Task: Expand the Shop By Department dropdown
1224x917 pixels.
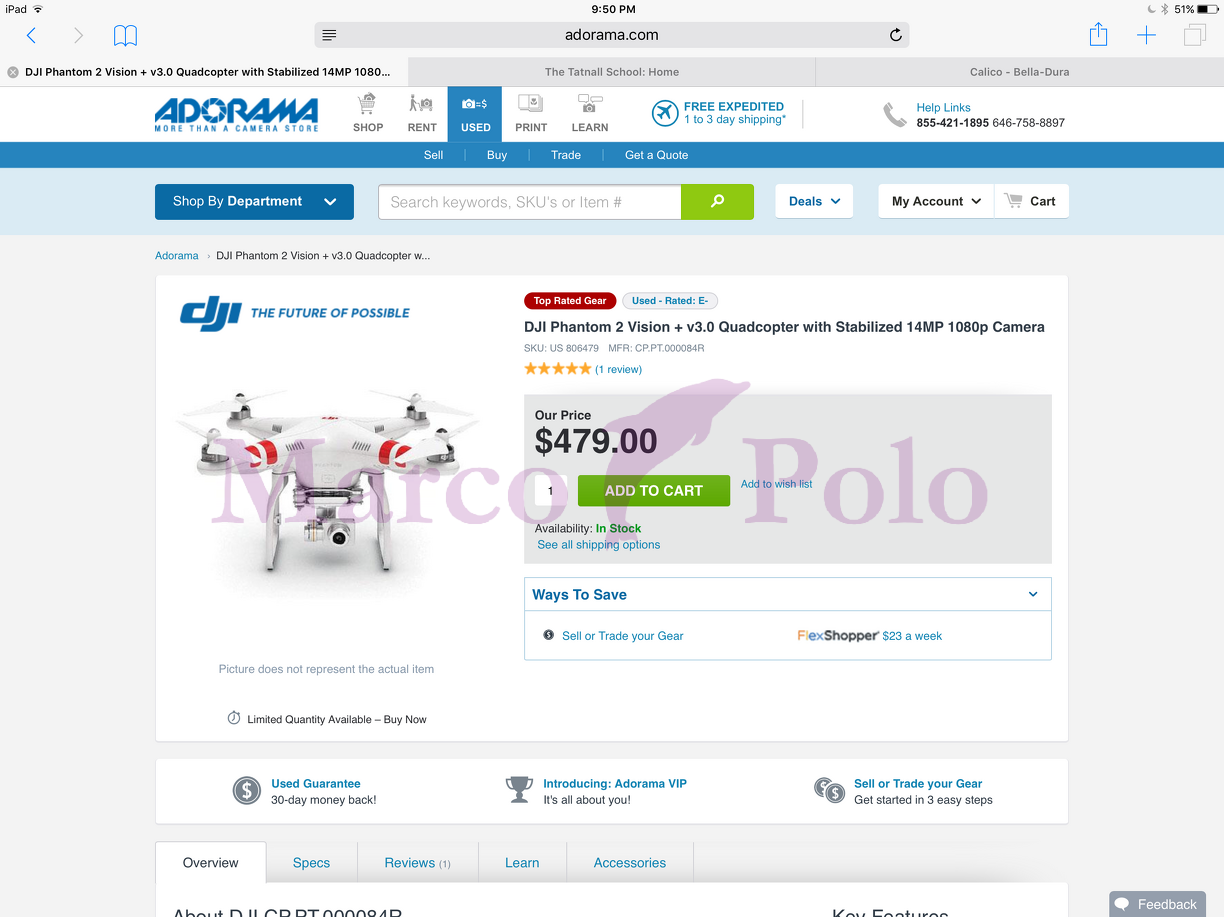Action: point(254,201)
